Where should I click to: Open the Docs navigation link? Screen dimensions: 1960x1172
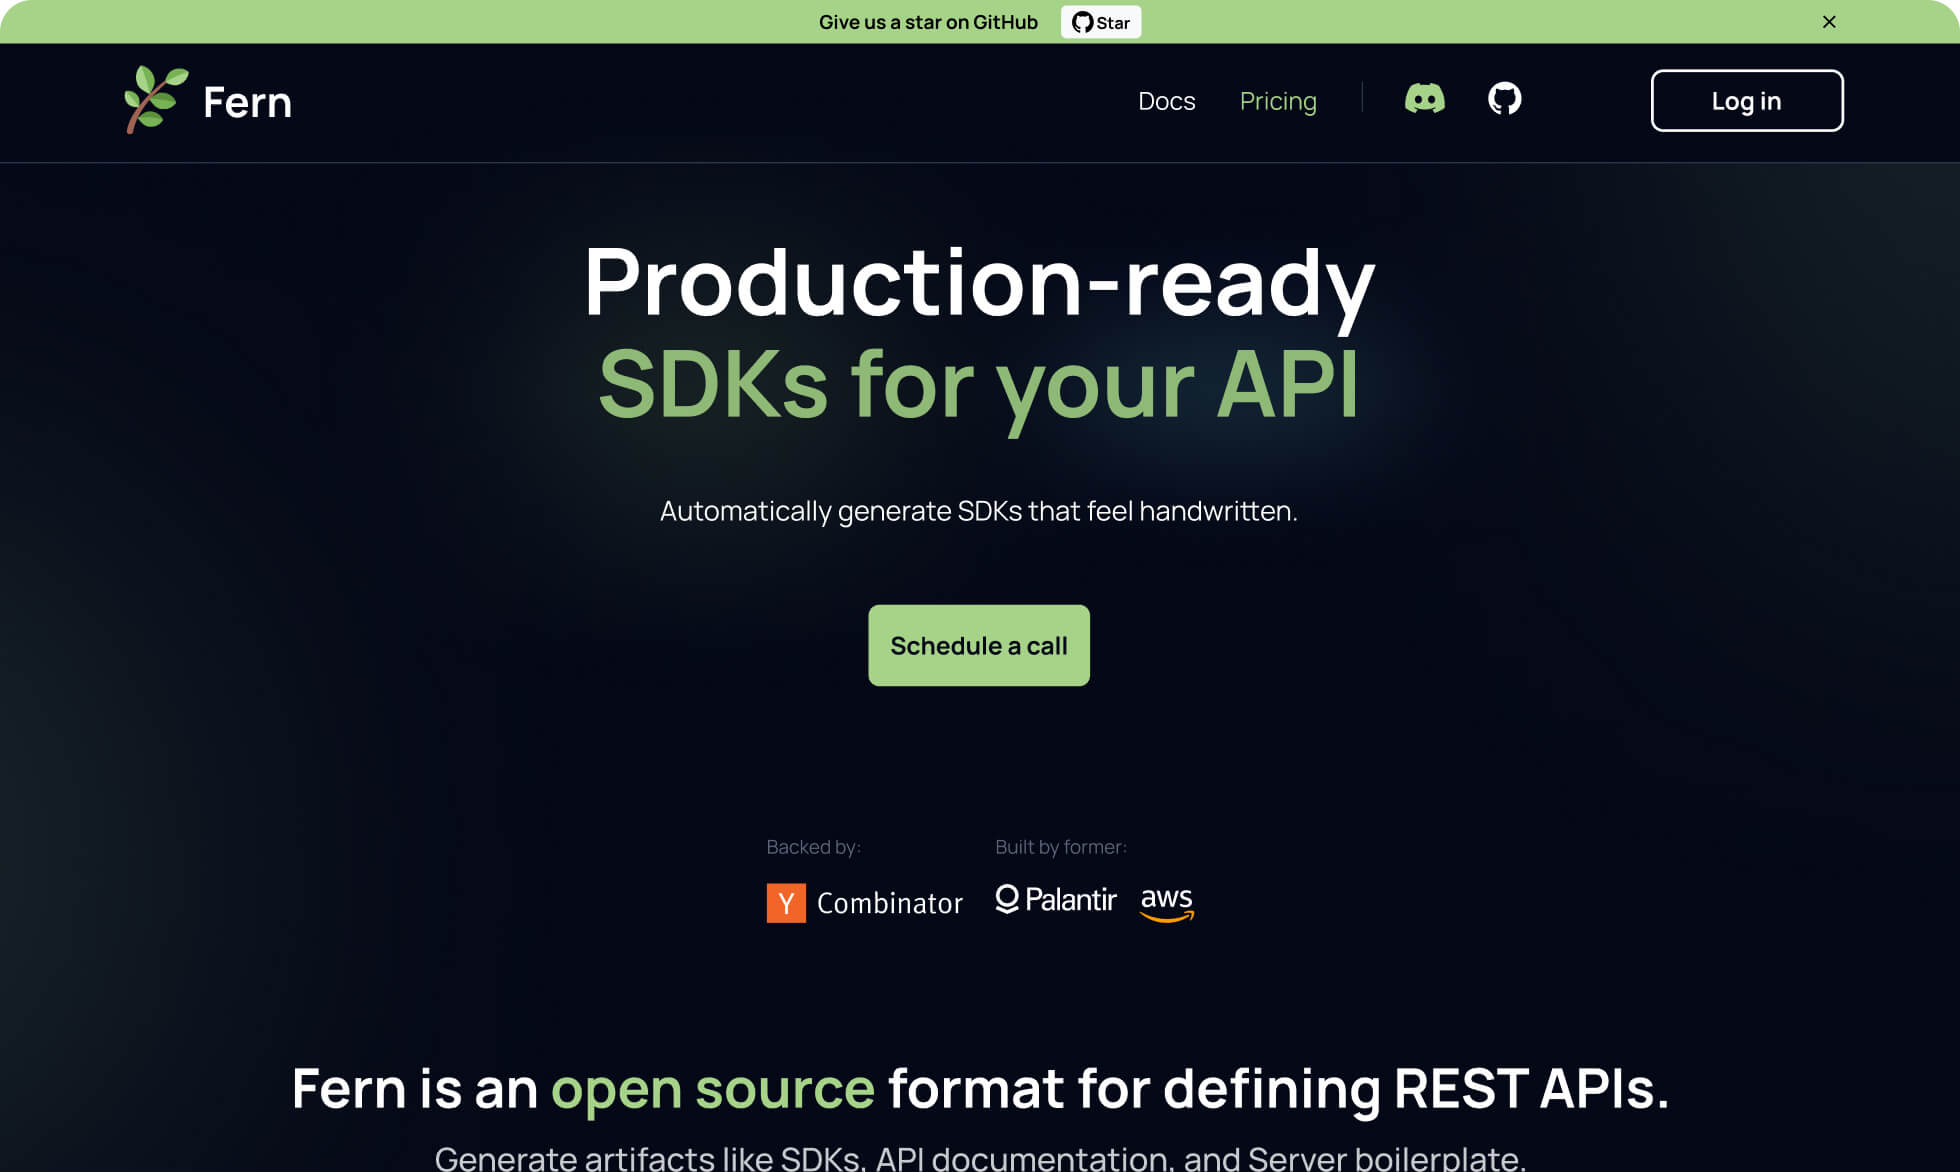[1166, 101]
